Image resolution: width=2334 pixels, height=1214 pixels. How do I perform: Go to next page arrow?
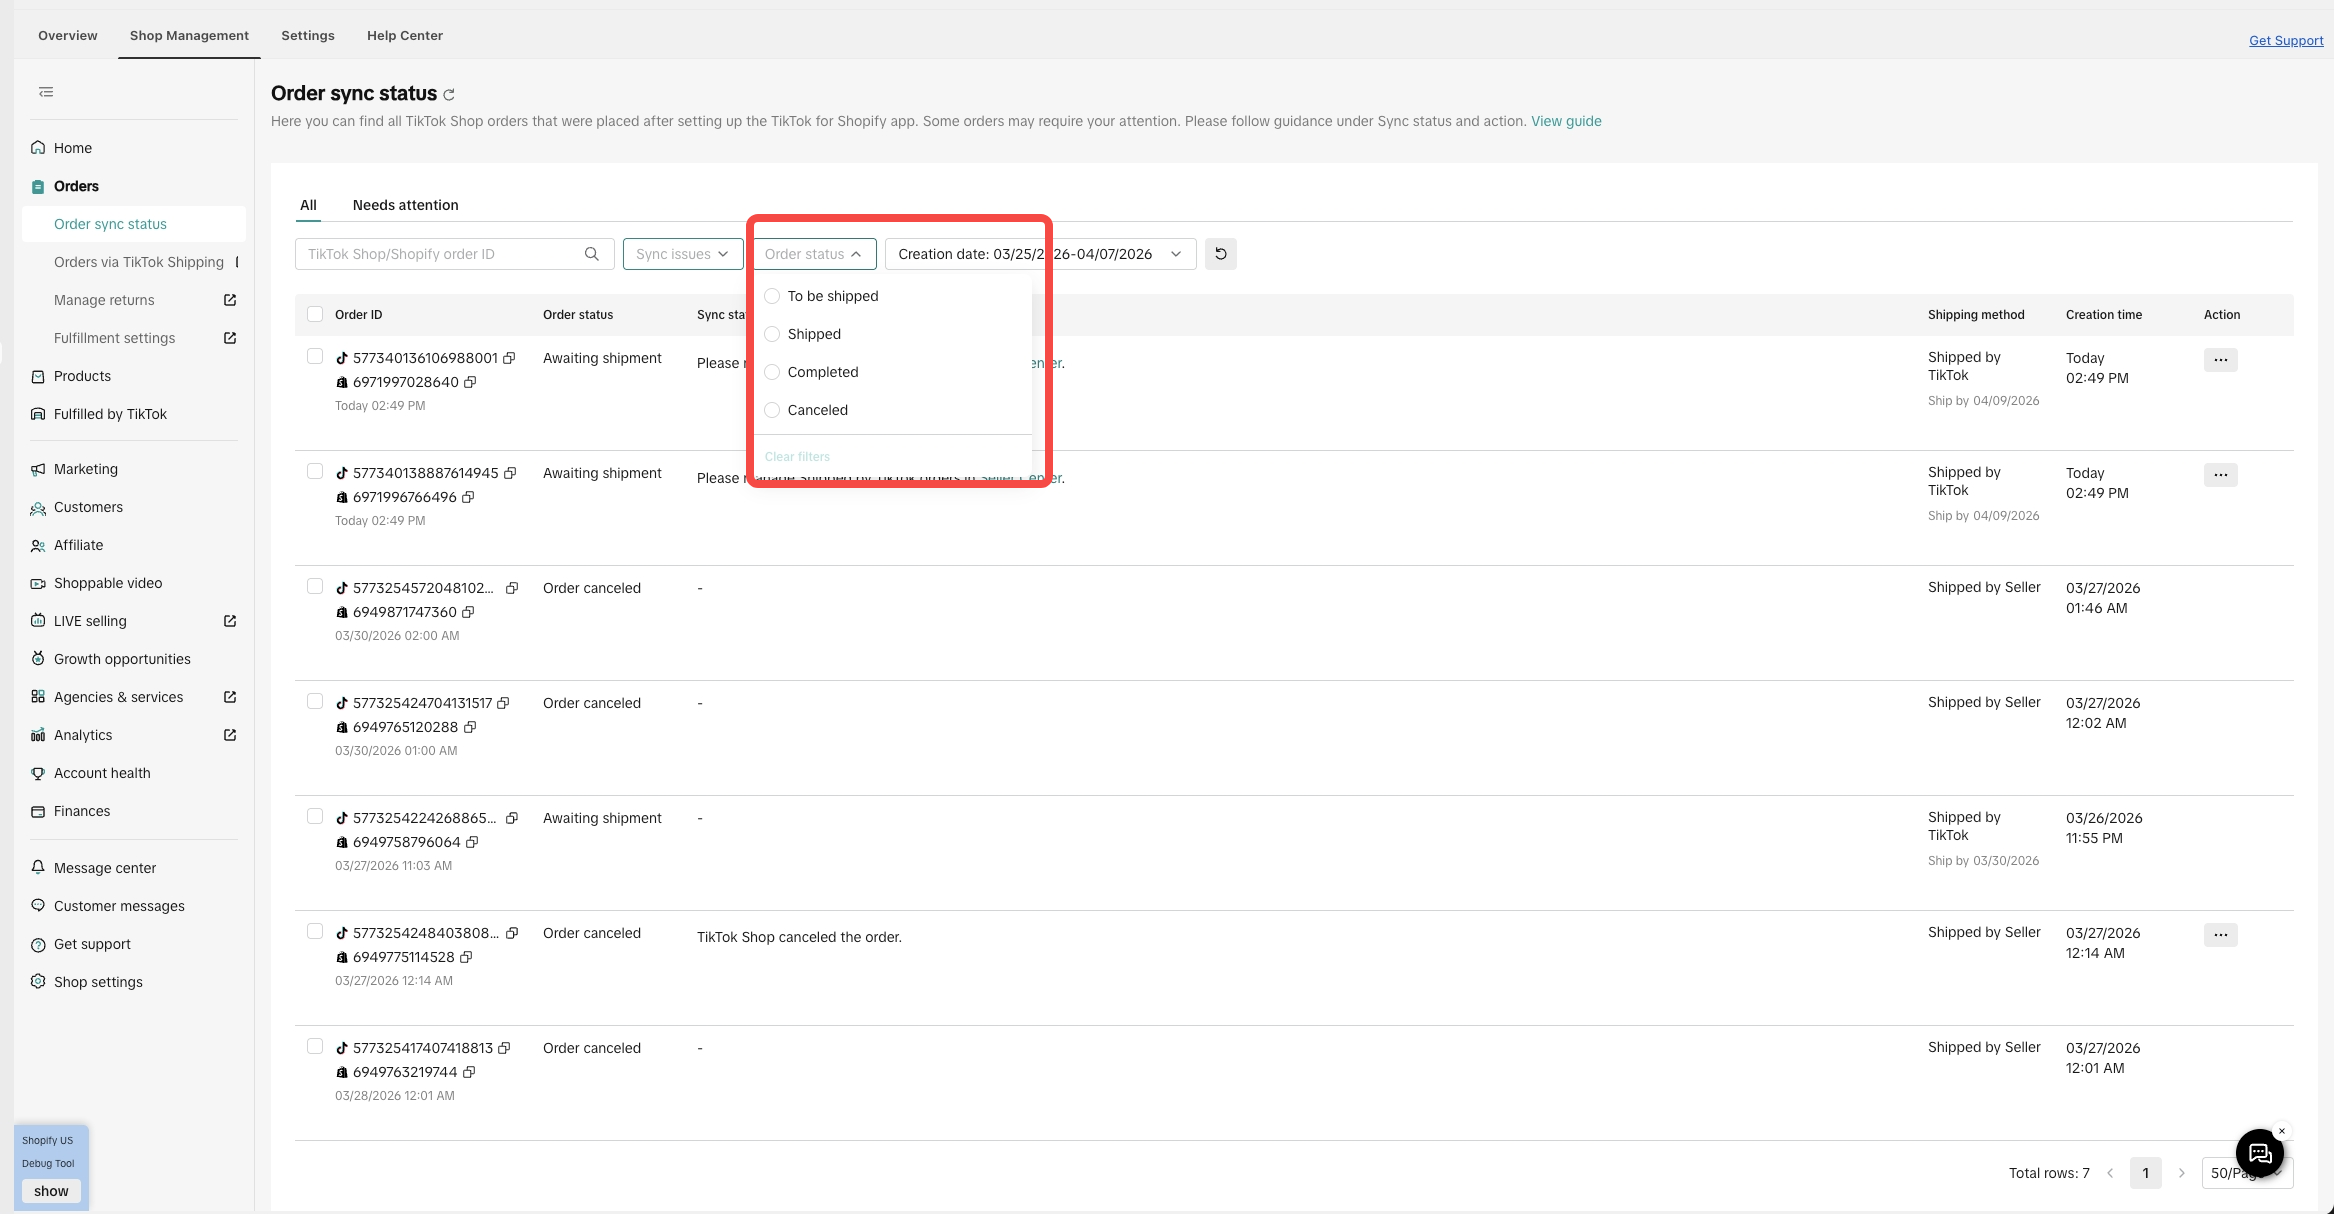[x=2182, y=1173]
